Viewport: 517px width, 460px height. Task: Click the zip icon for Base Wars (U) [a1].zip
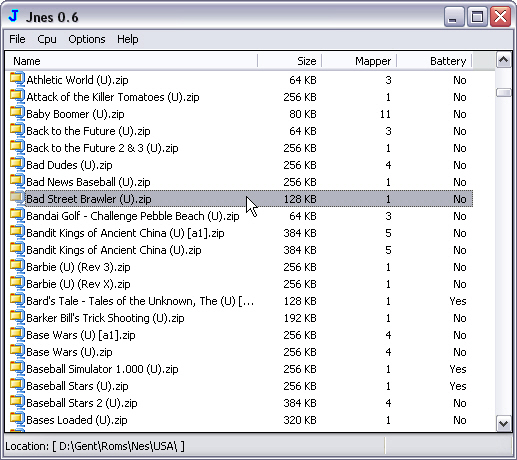[17, 334]
